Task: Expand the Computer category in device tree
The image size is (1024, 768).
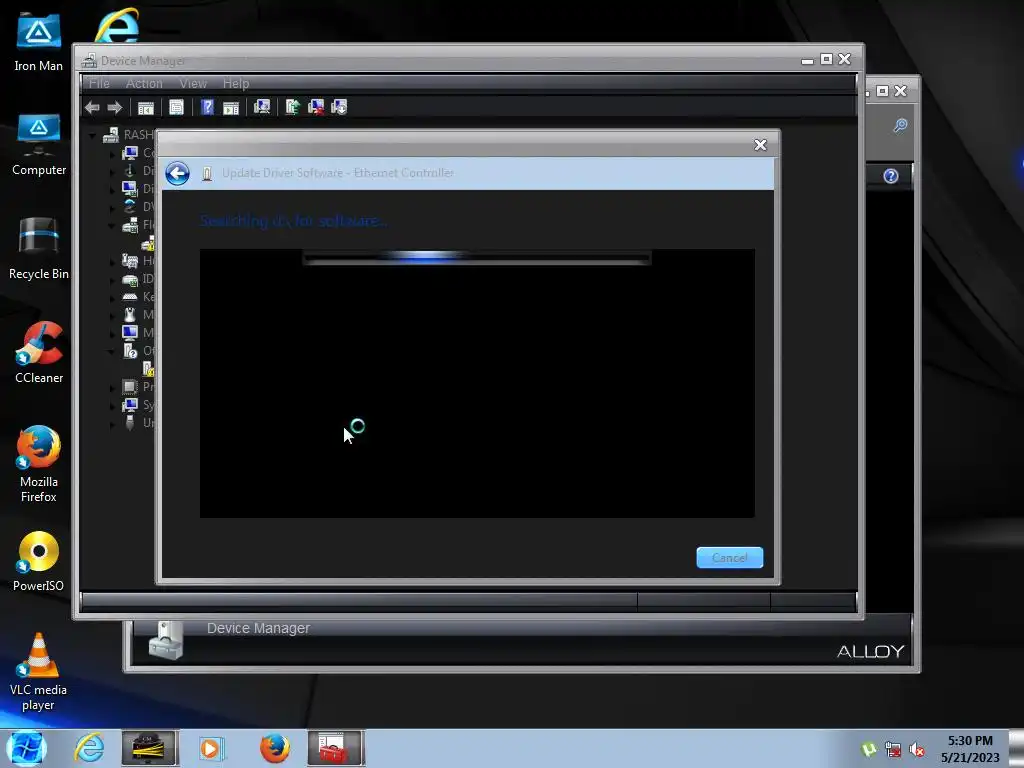Action: point(112,153)
